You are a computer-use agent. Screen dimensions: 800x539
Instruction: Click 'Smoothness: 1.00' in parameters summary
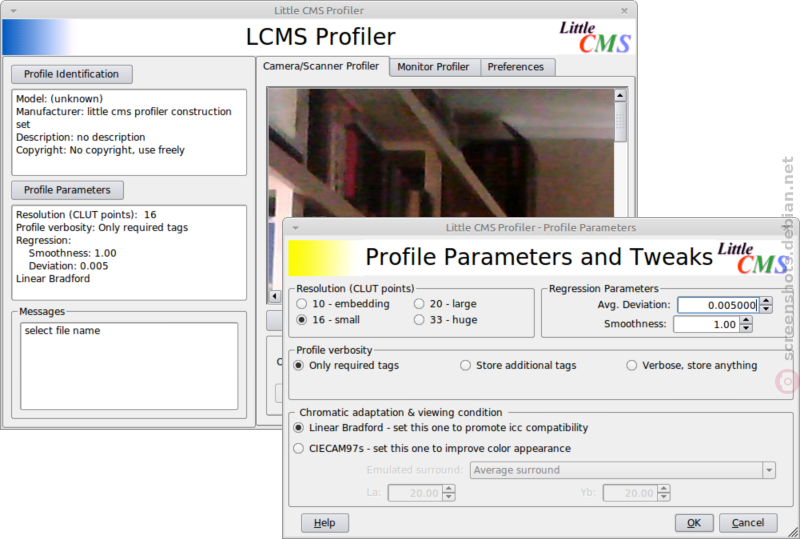coord(72,253)
